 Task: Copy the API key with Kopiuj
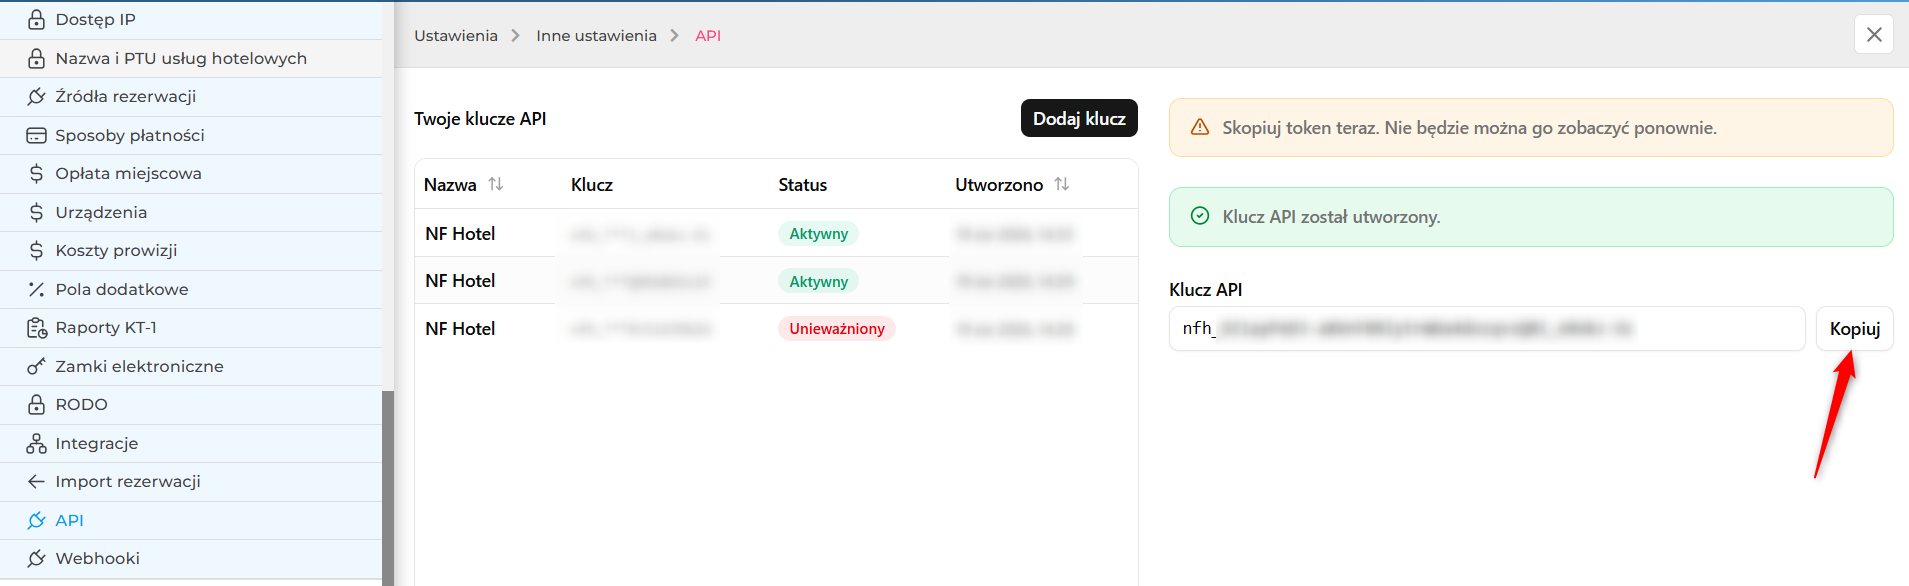[x=1855, y=329]
